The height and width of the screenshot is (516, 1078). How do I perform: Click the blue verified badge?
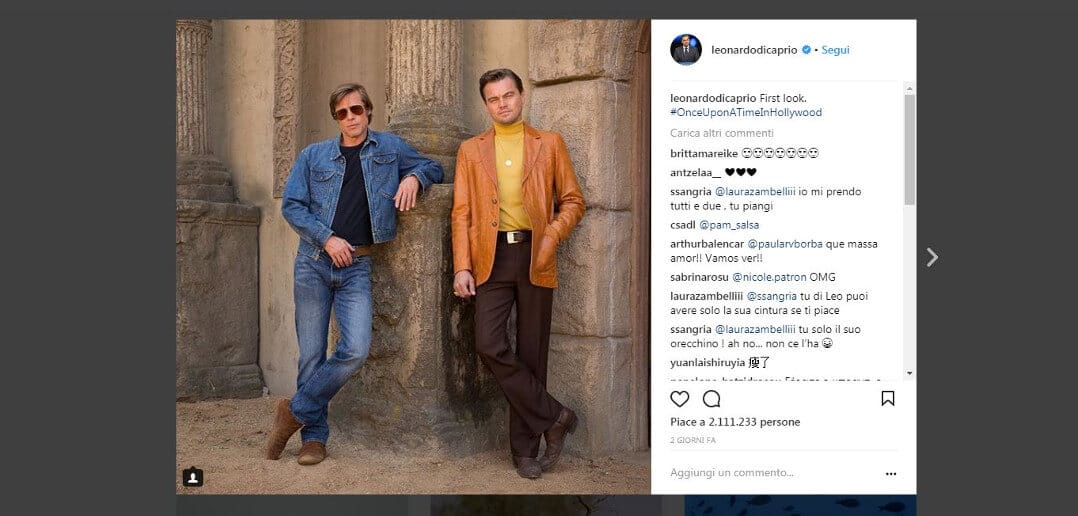tap(805, 50)
